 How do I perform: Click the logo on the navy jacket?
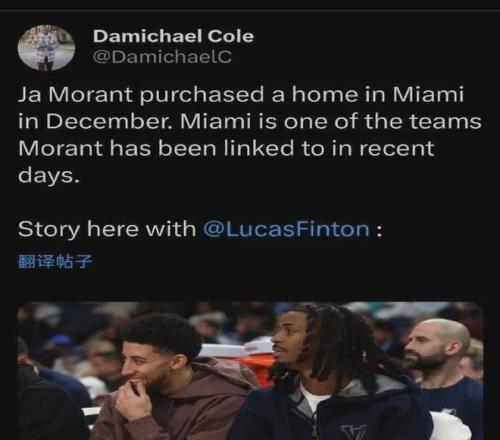[353, 432]
